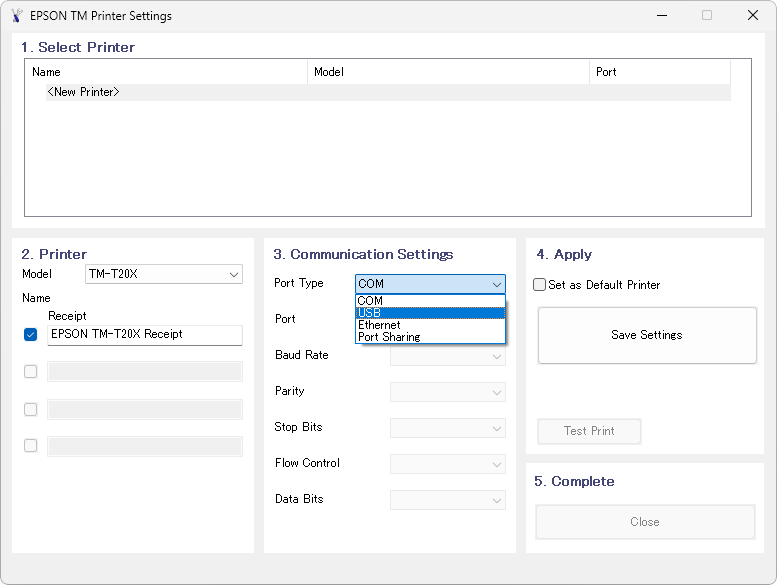The image size is (777, 585).
Task: Close the window with the X button
Action: tap(753, 15)
